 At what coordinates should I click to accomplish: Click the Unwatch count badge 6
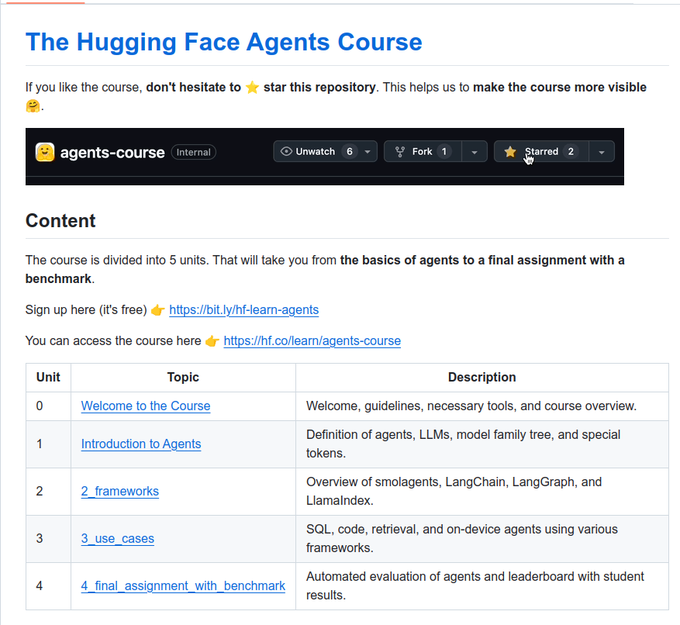point(349,152)
